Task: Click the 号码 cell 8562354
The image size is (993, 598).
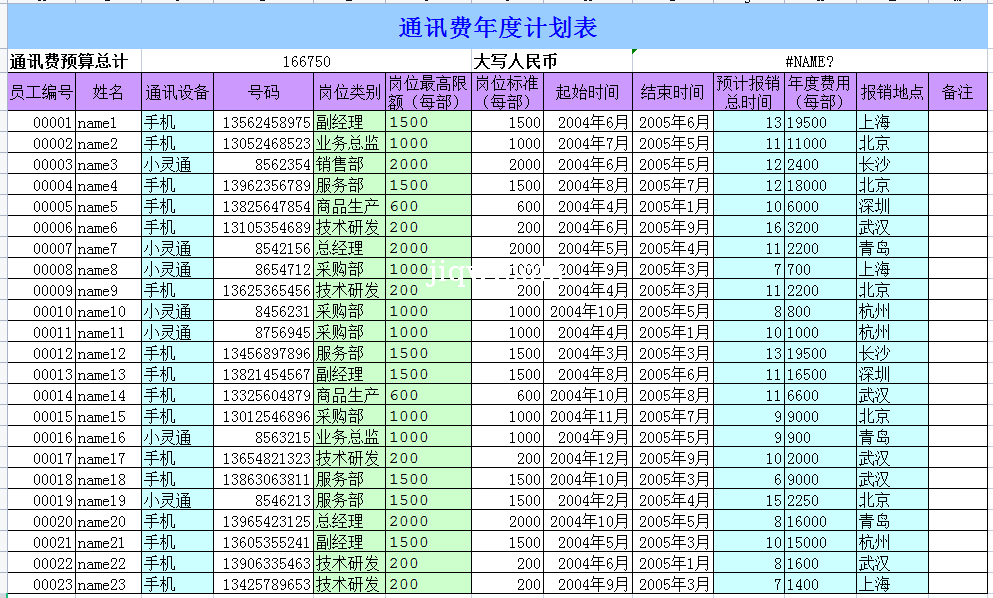Action: (264, 164)
